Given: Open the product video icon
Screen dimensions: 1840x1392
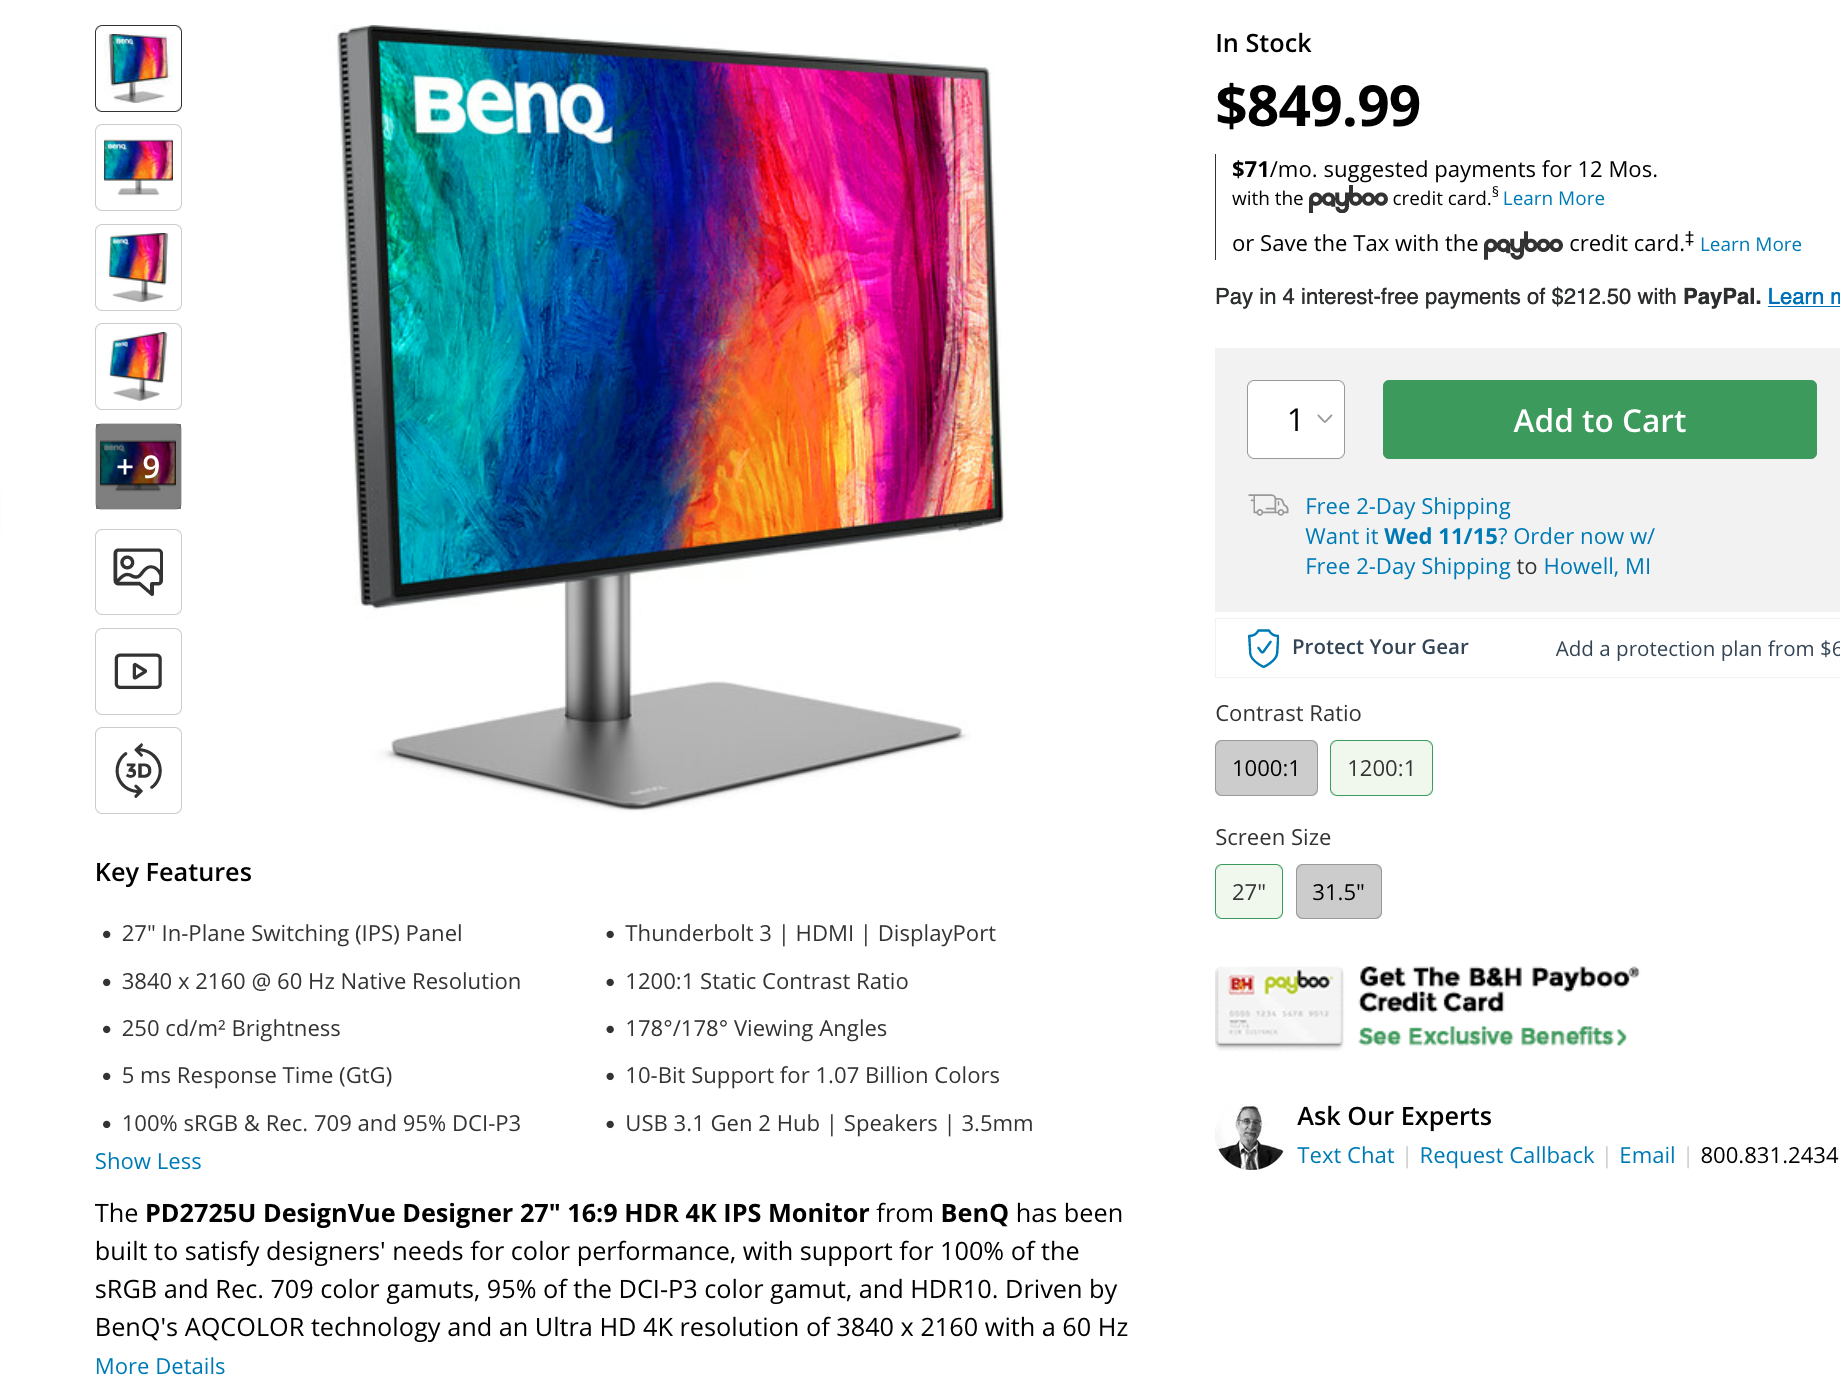Looking at the screenshot, I should pos(138,671).
